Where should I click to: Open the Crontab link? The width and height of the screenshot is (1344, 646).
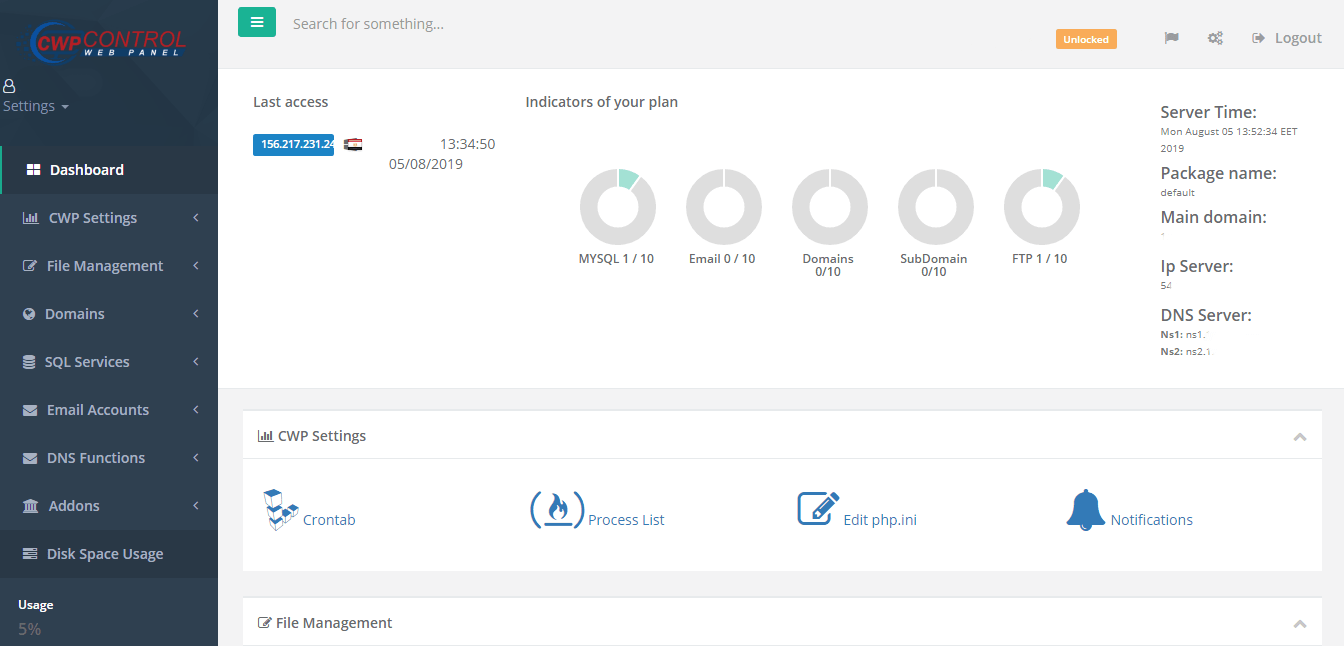(x=329, y=520)
